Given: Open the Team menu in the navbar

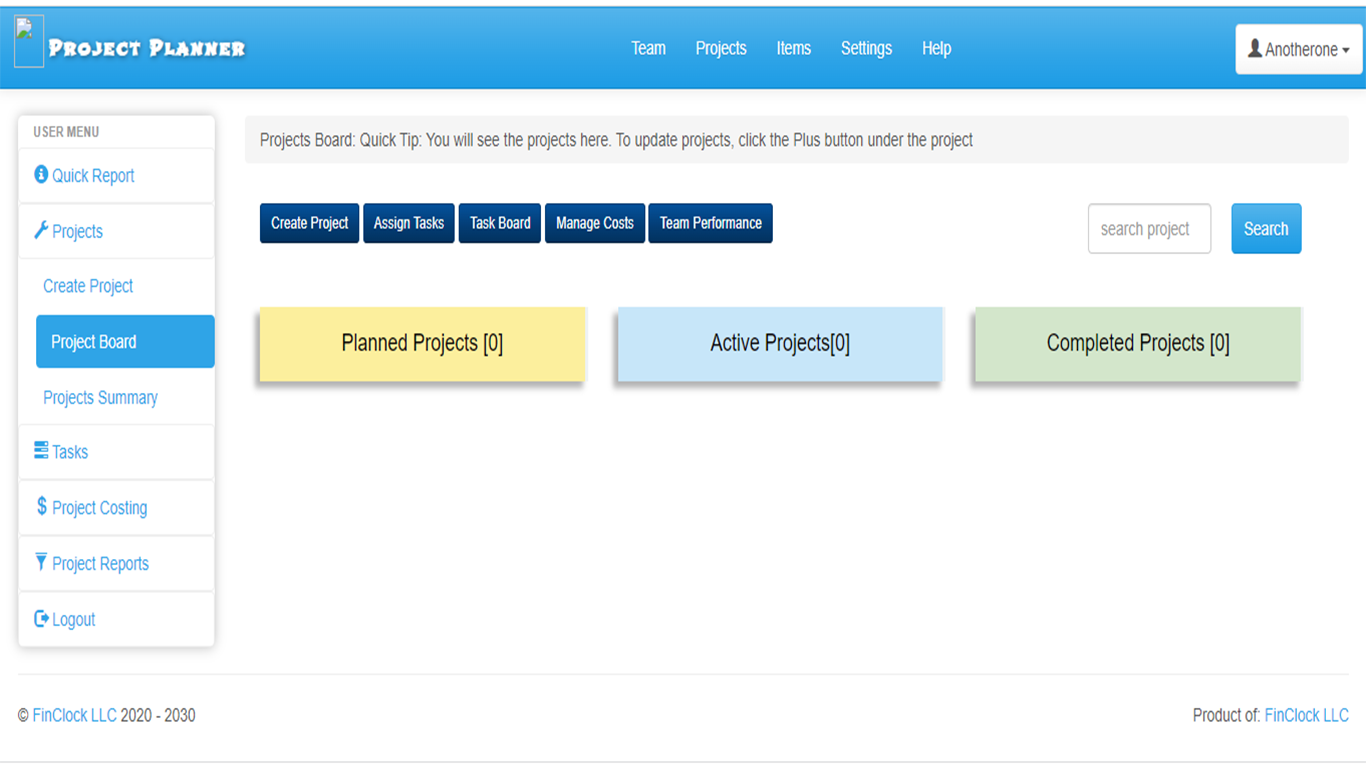Looking at the screenshot, I should pos(648,48).
